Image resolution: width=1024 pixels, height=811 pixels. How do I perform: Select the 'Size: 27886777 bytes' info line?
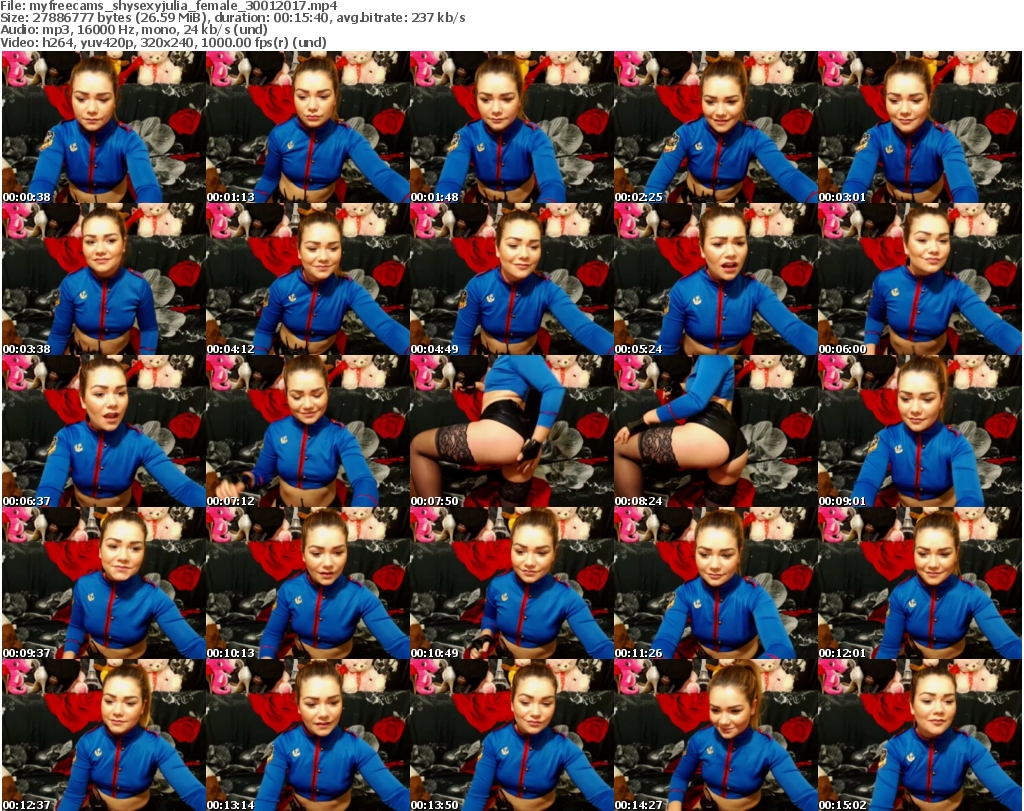[x=232, y=18]
